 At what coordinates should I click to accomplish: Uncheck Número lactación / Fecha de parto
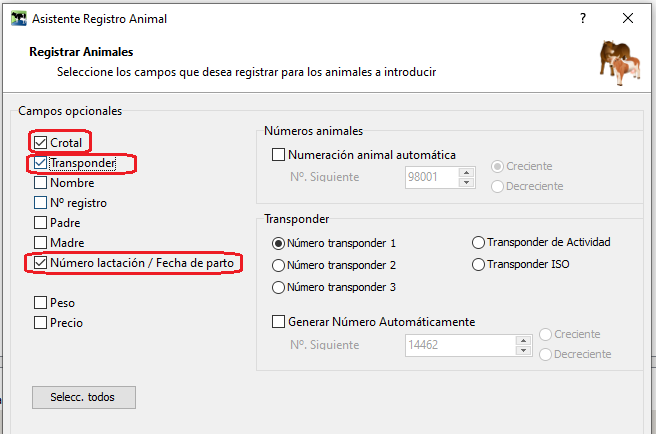click(40, 263)
